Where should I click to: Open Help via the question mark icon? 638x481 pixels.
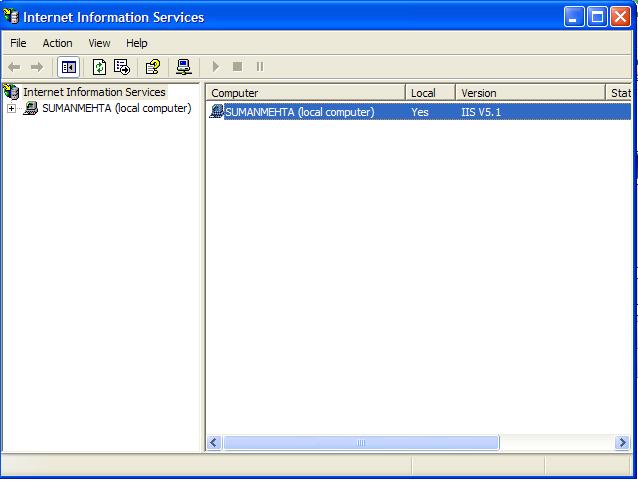[x=153, y=67]
